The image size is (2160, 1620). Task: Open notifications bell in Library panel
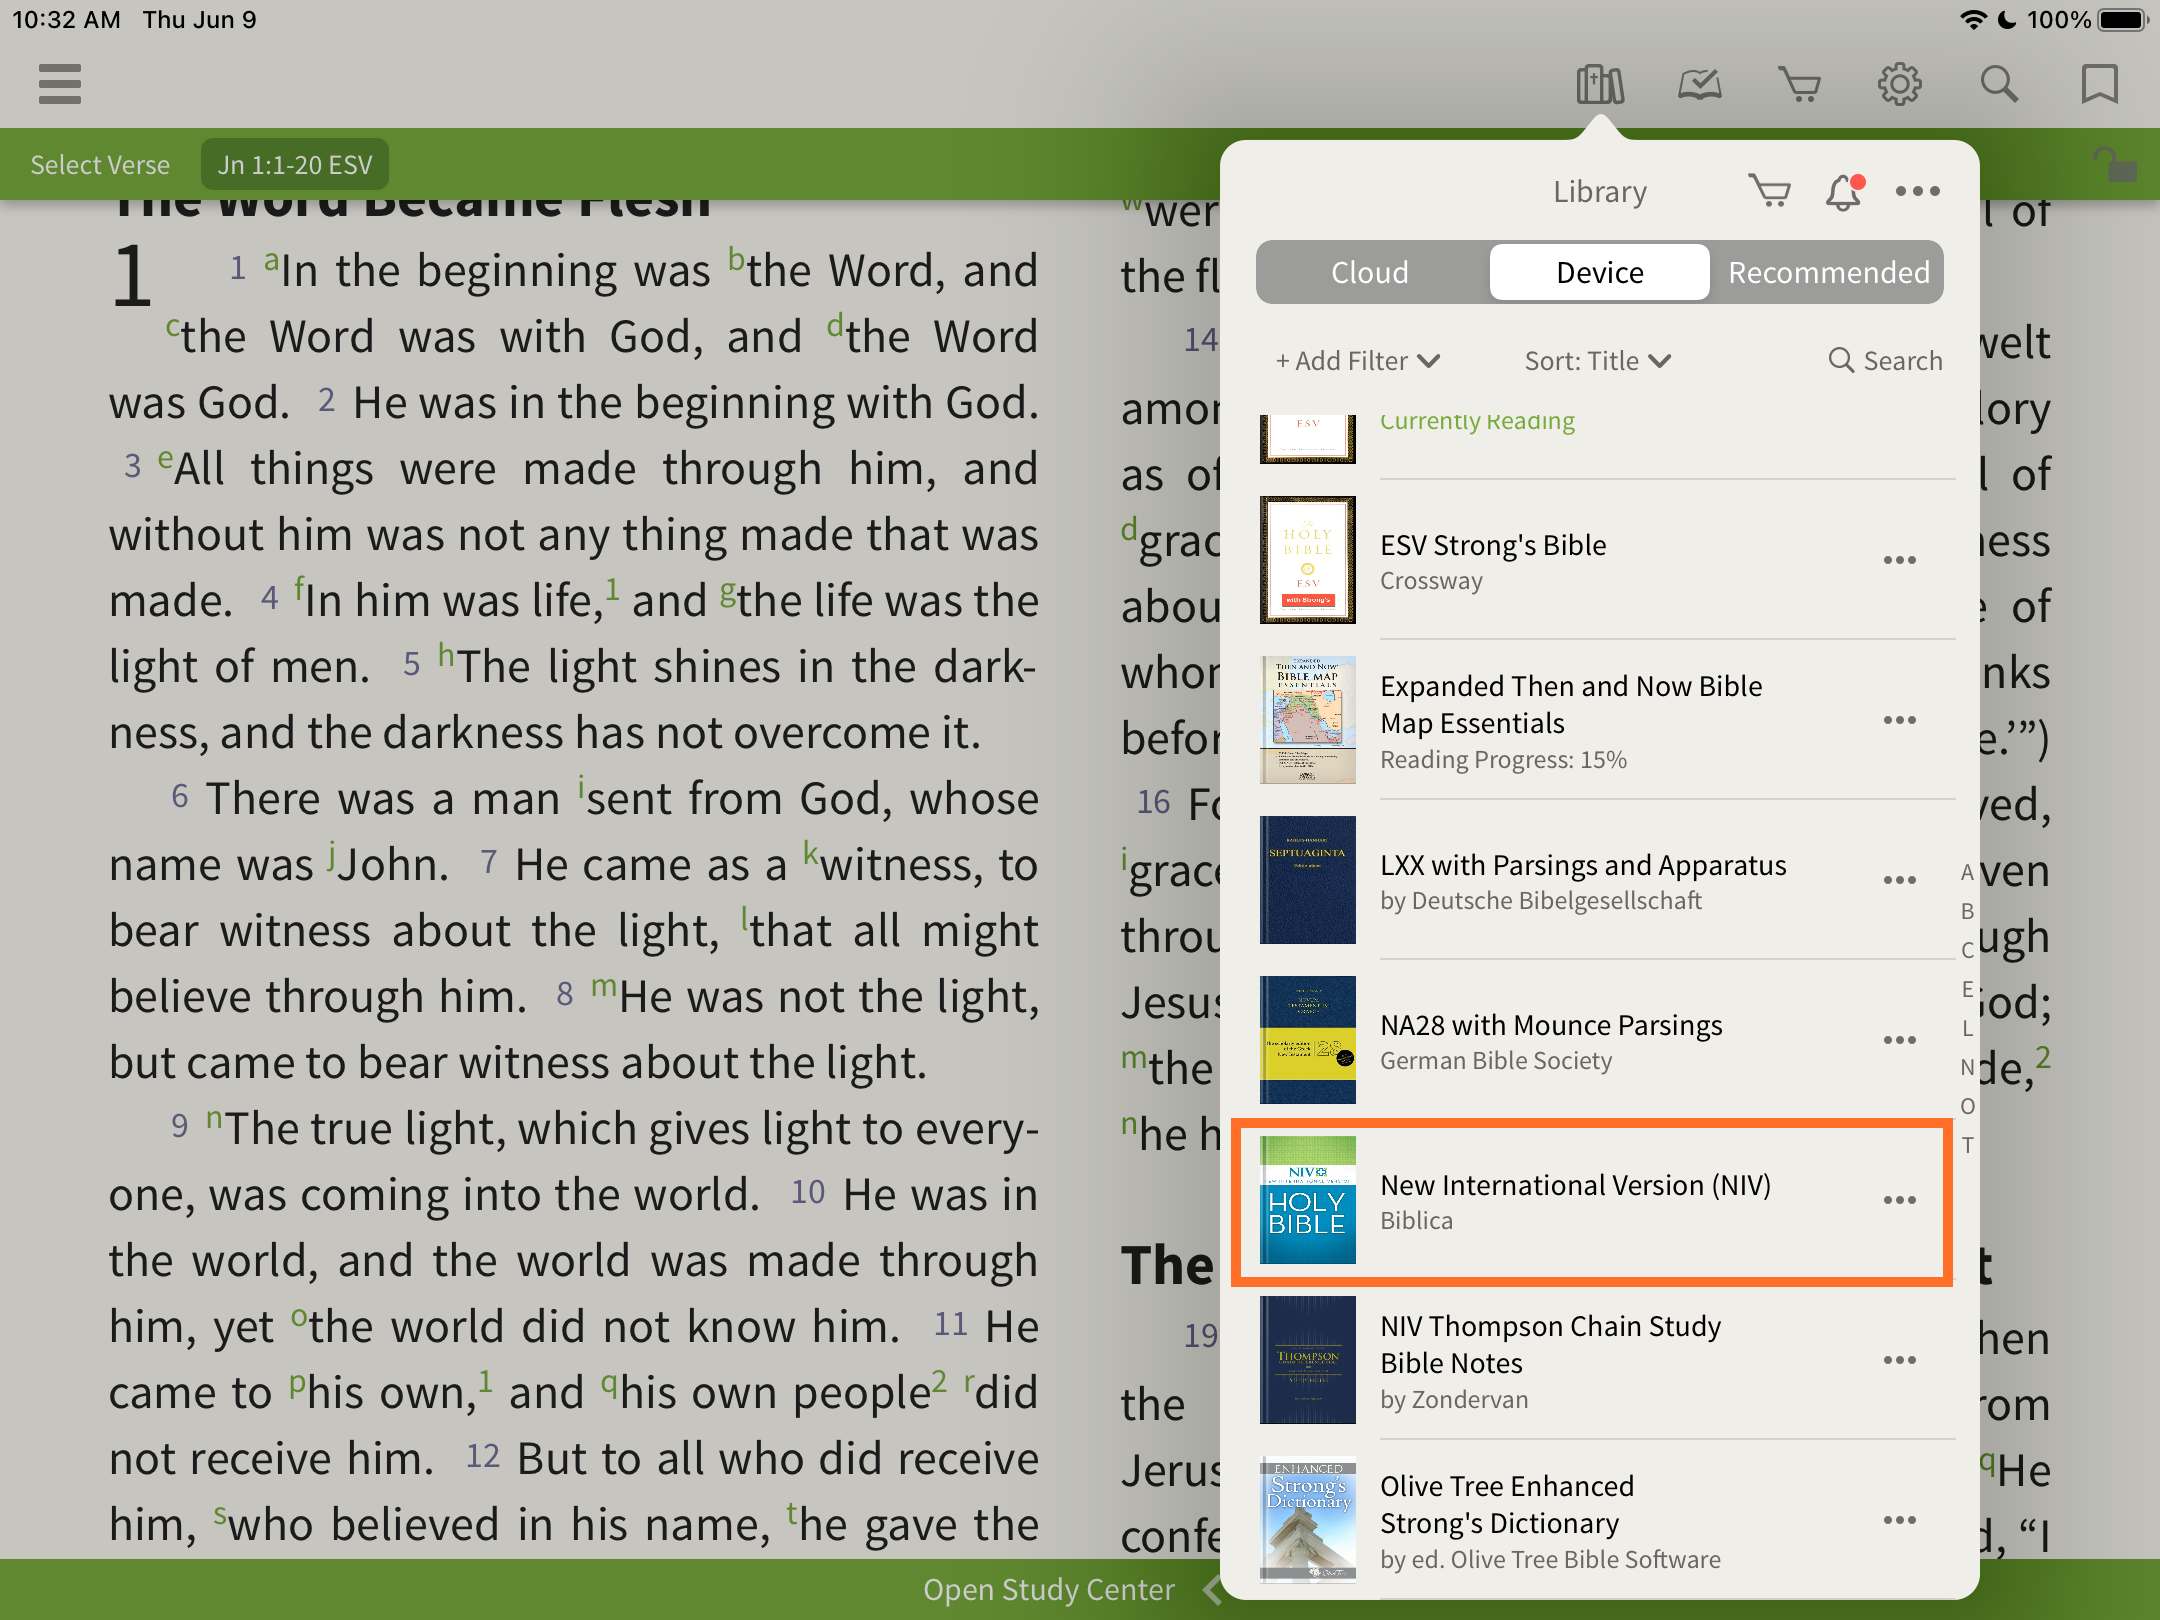[1843, 191]
